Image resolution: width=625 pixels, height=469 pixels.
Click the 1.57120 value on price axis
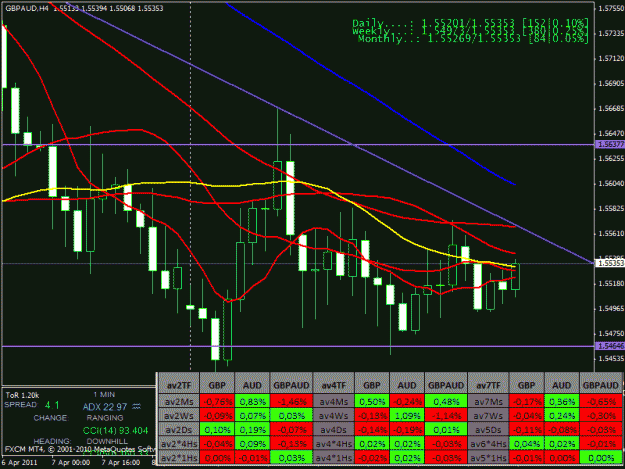pyautogui.click(x=611, y=59)
